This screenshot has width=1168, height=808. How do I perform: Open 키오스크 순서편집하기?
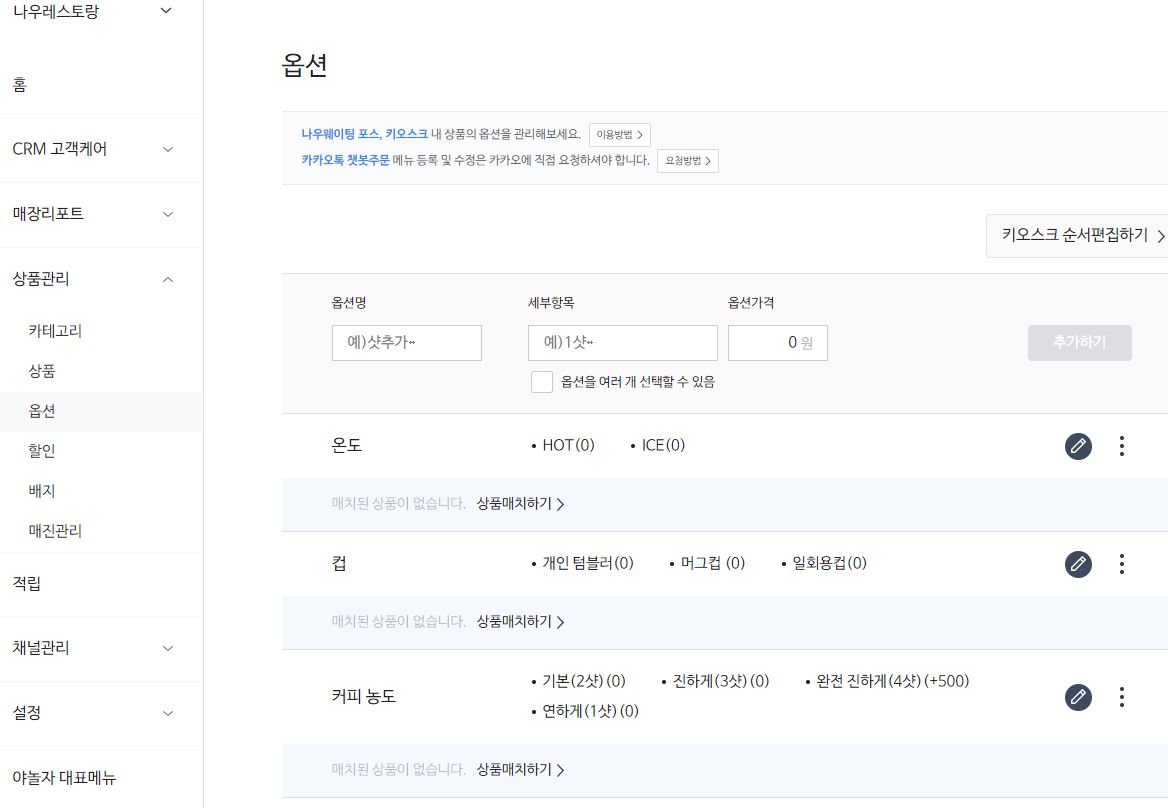click(1077, 235)
